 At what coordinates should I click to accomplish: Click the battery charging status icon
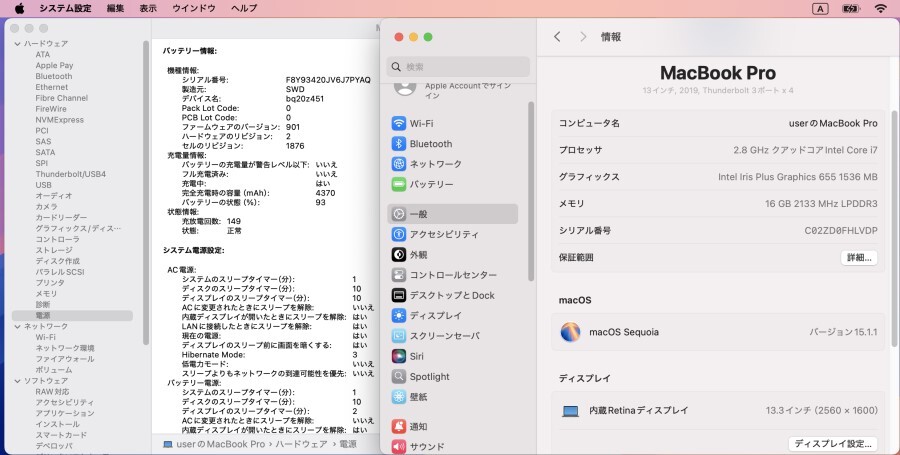click(x=850, y=8)
